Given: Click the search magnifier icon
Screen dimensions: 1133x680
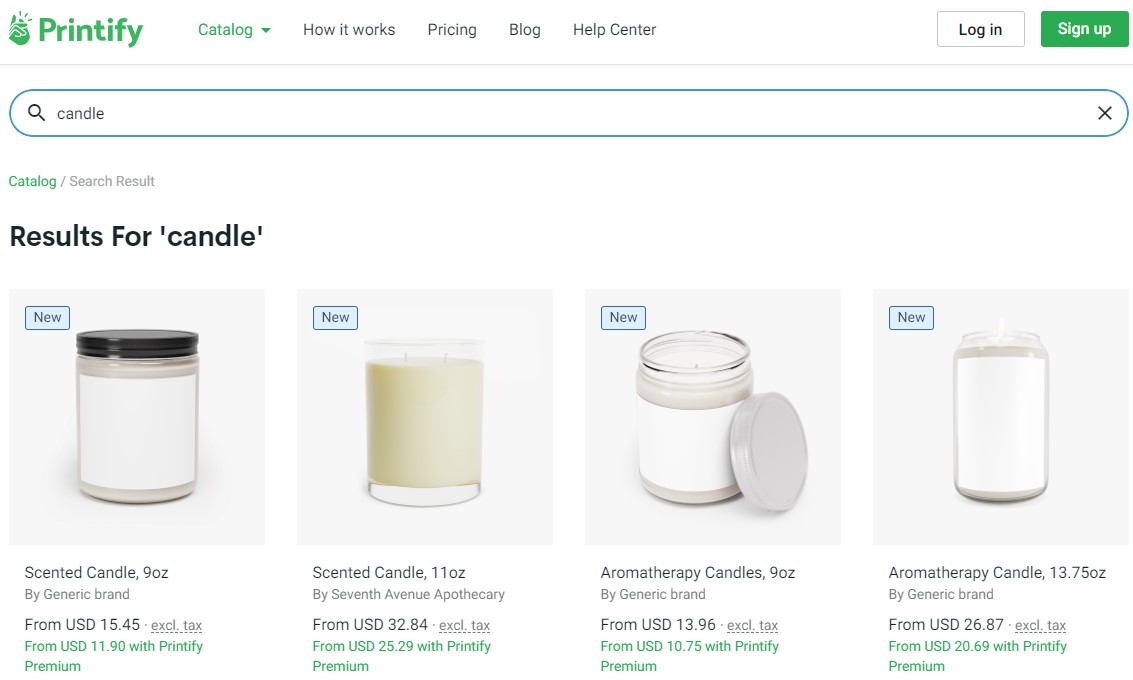Looking at the screenshot, I should [x=36, y=112].
